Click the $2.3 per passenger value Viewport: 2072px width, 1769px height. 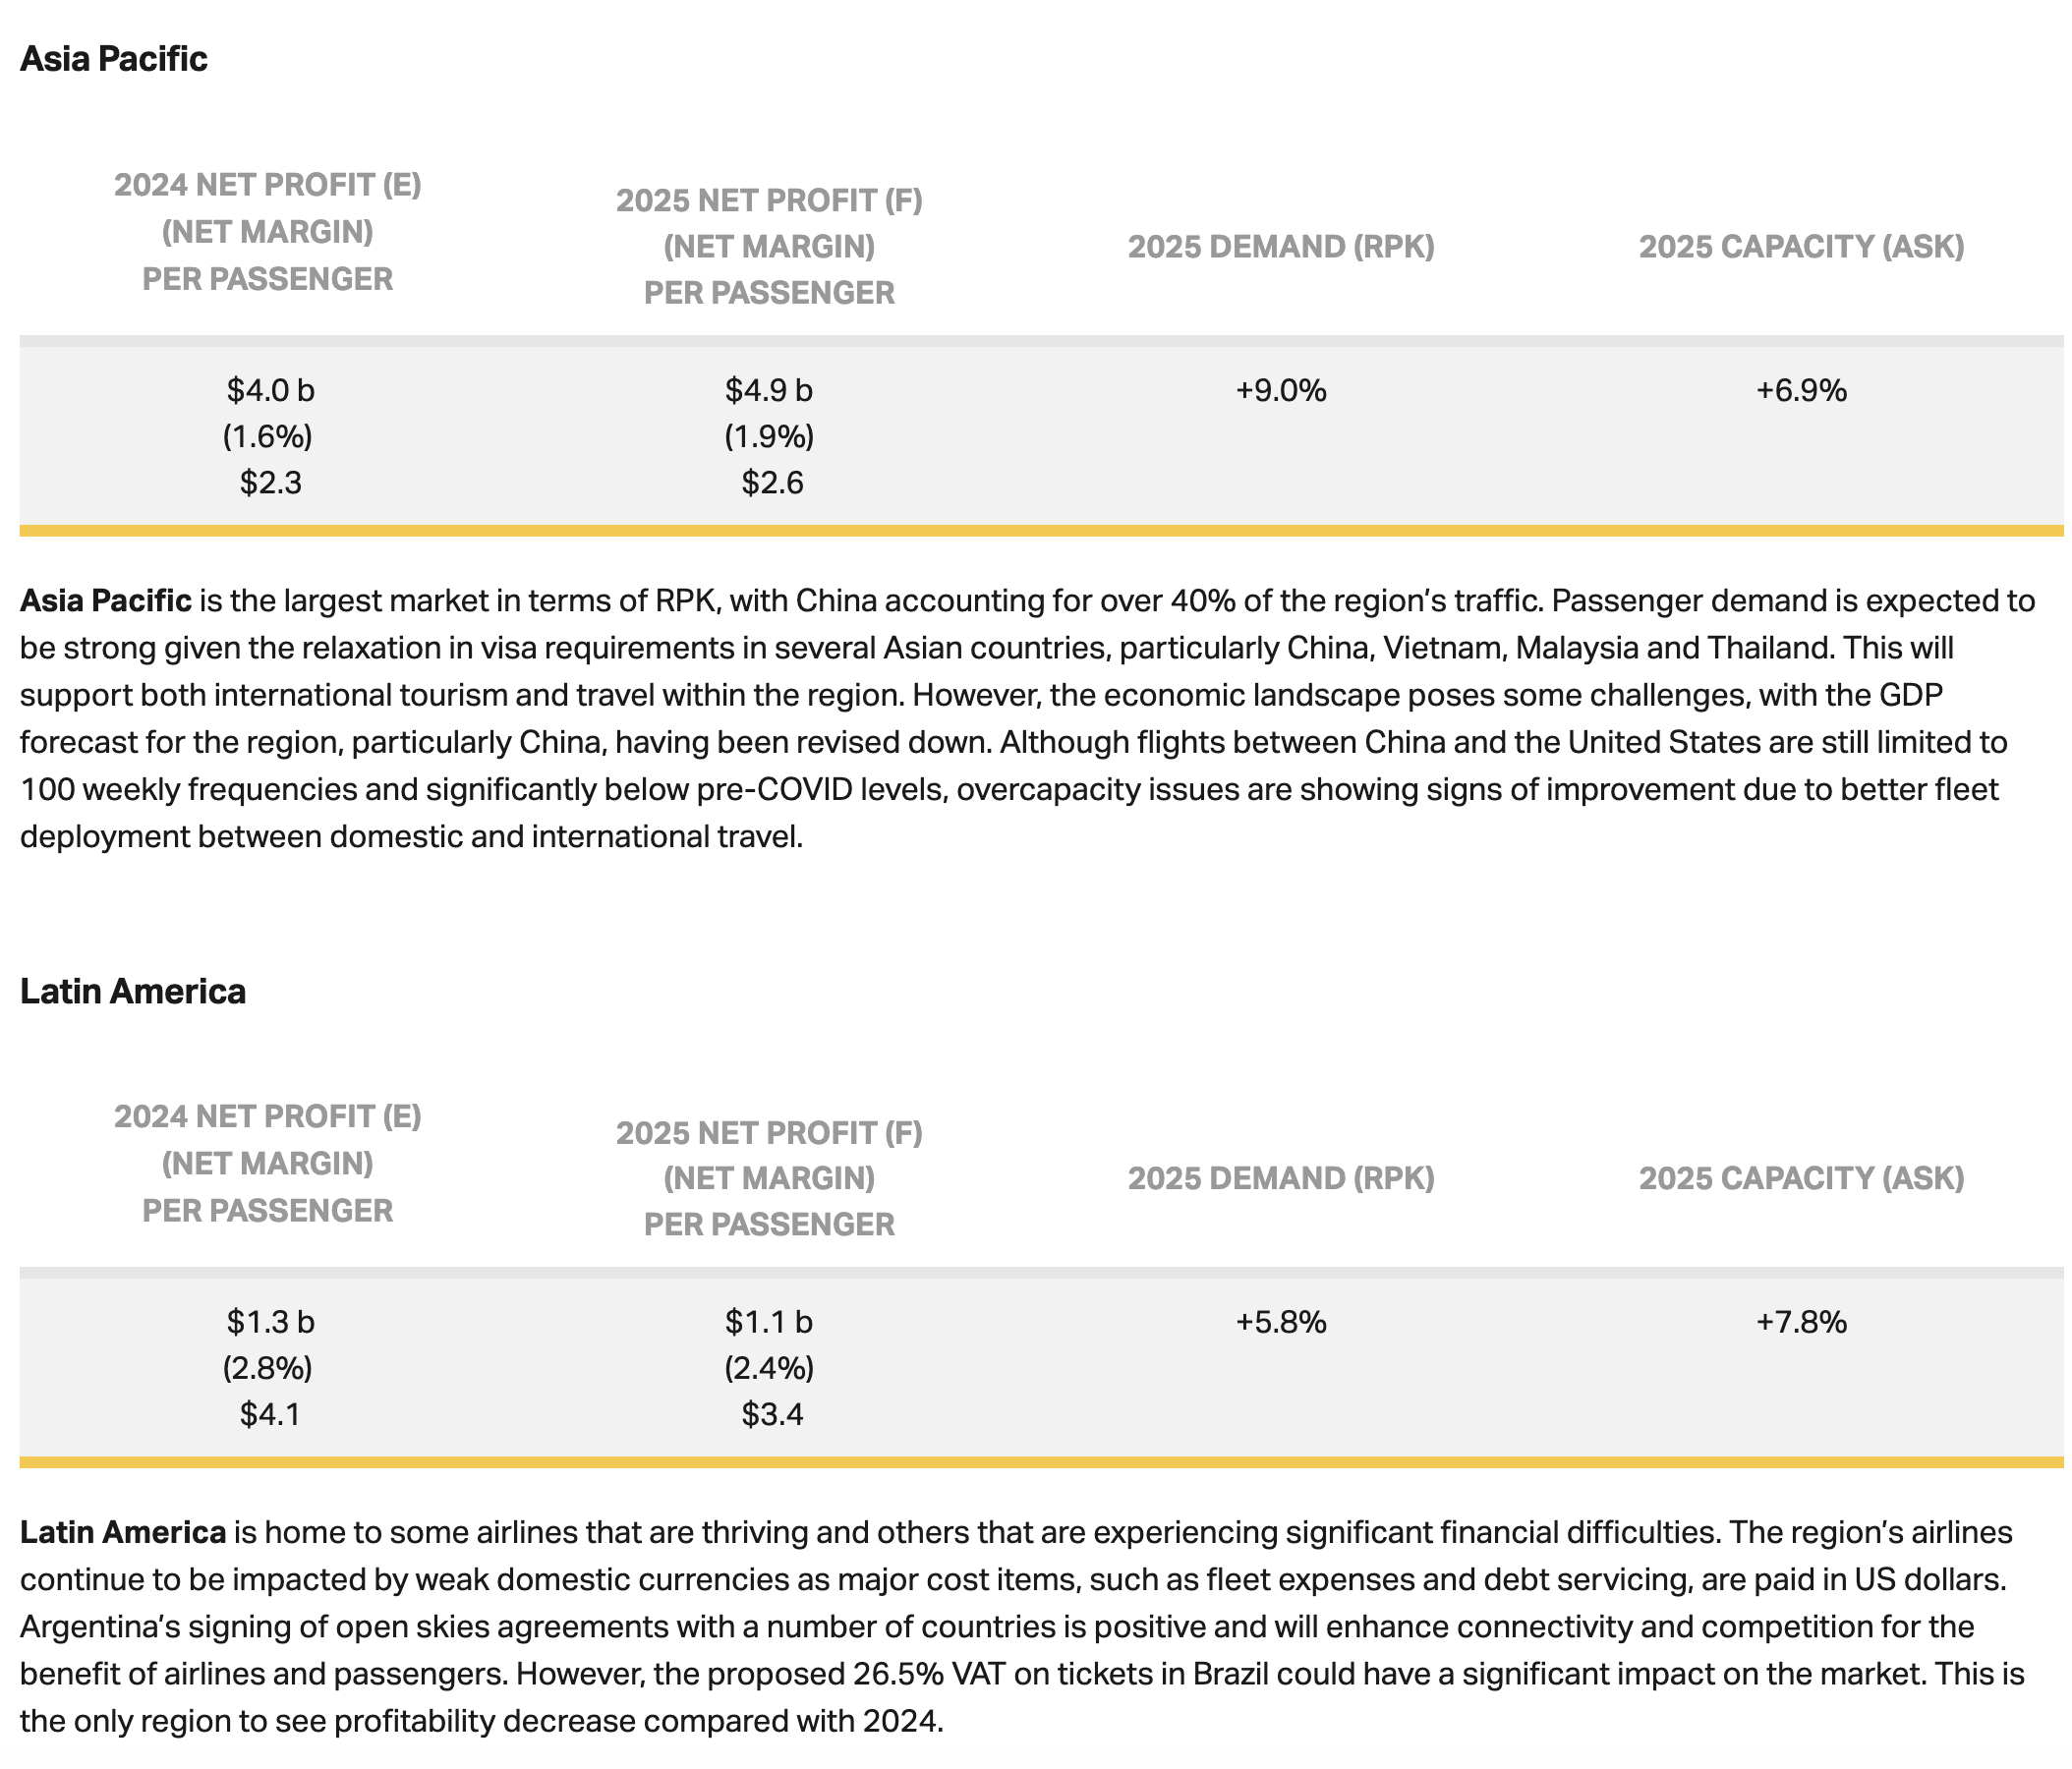(x=270, y=483)
